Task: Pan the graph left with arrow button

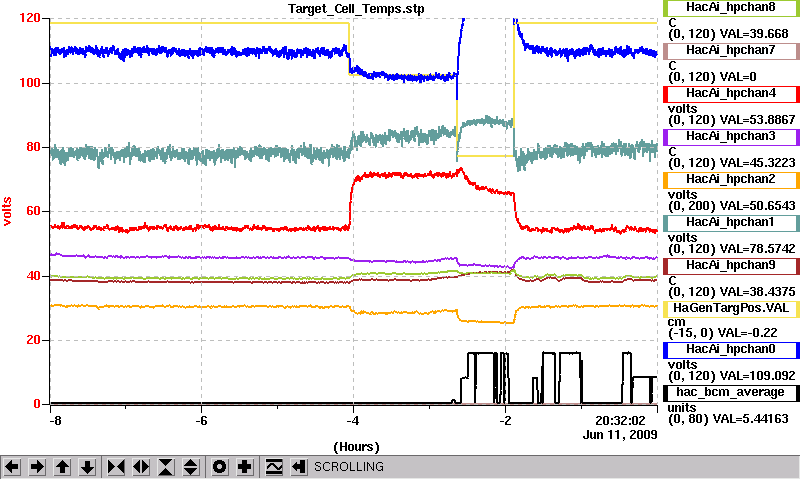Action: [x=12, y=467]
